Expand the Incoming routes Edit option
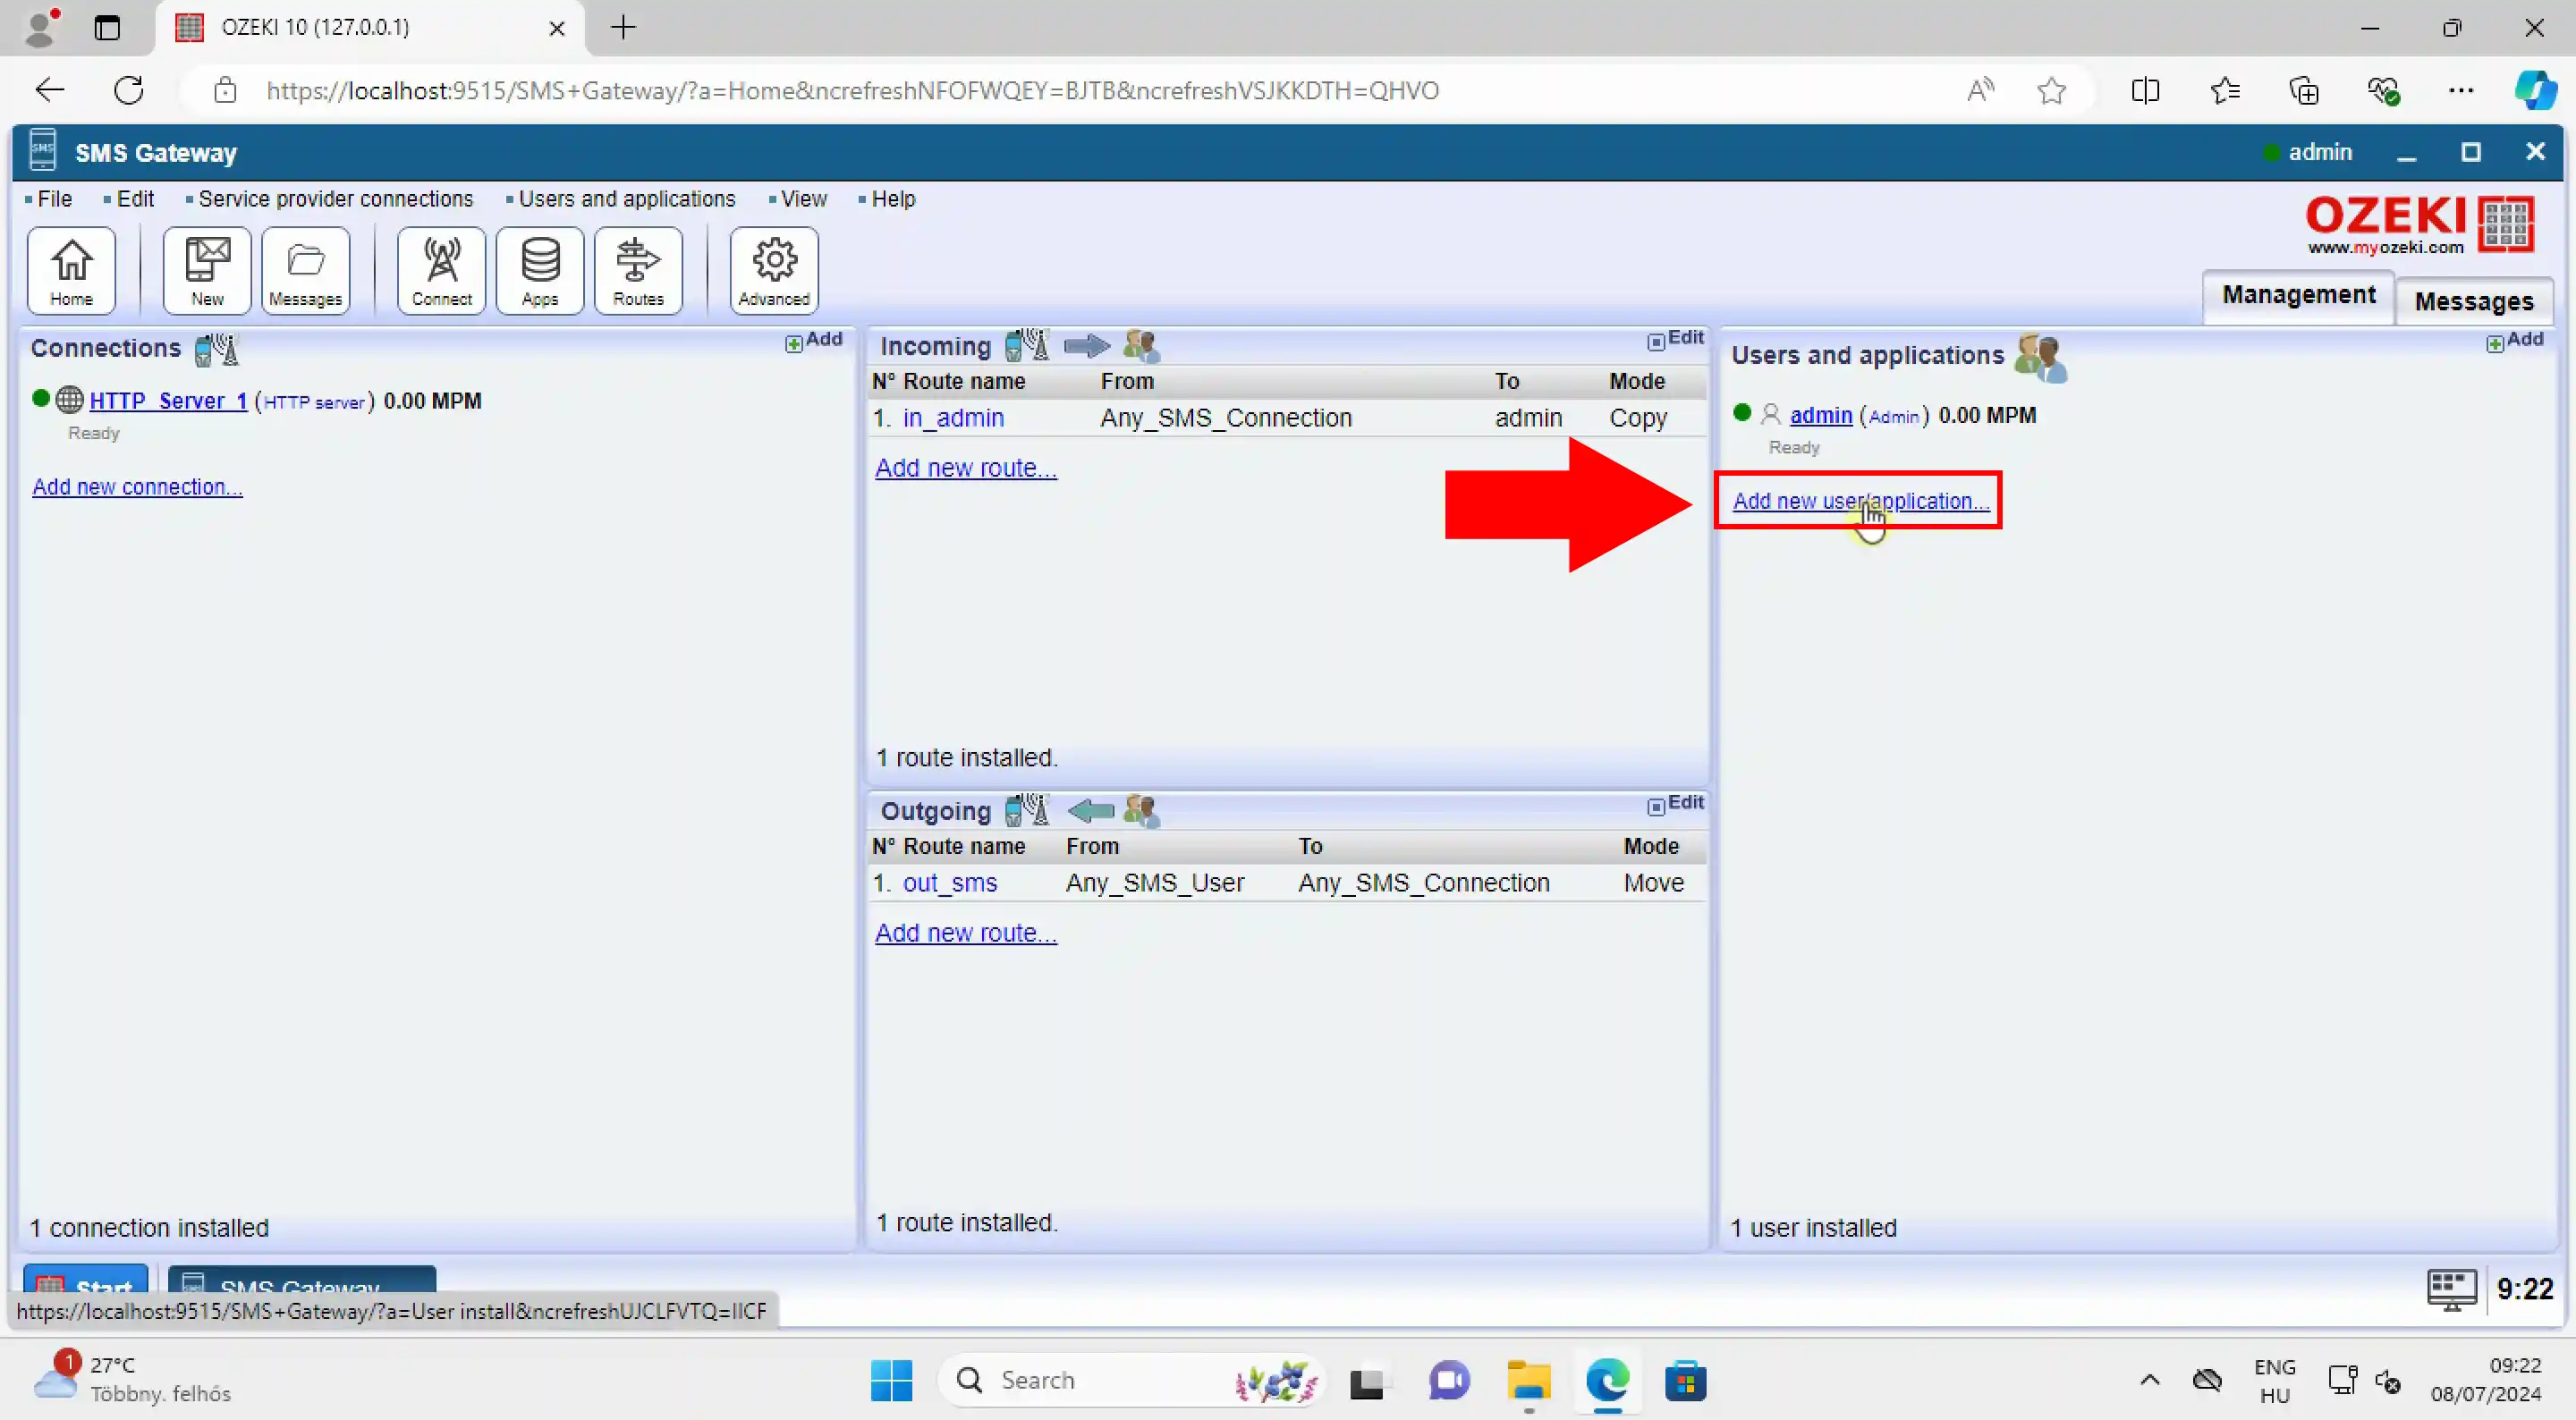 click(x=1674, y=337)
